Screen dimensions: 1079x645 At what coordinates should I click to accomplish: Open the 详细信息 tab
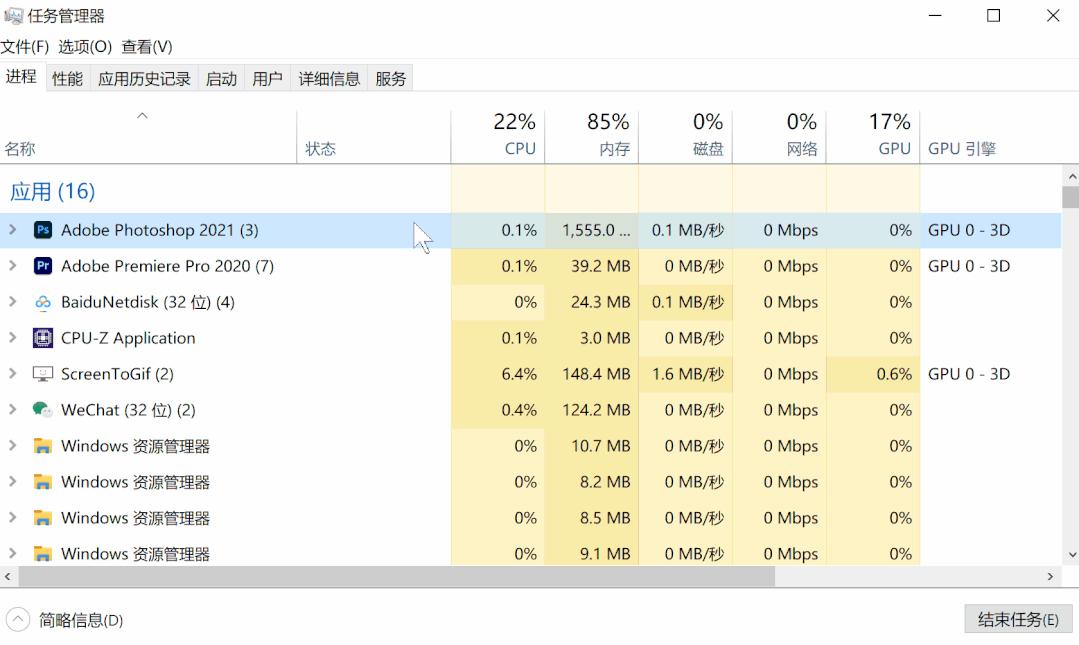(329, 79)
